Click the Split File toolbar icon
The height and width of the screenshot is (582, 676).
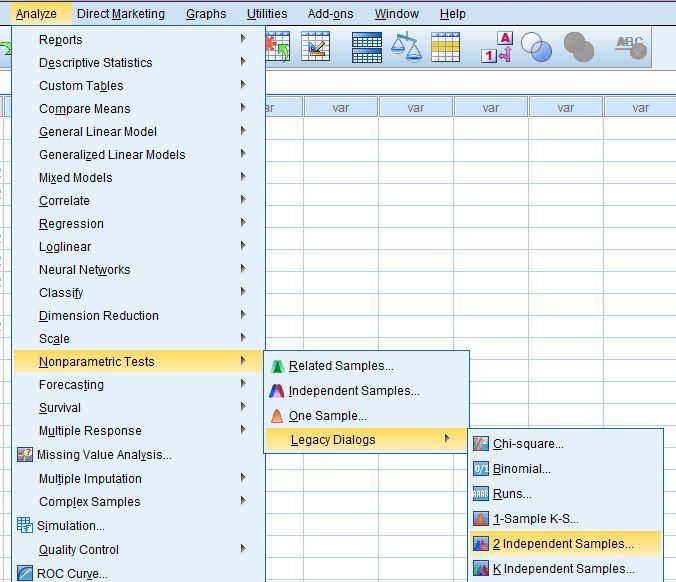[367, 47]
